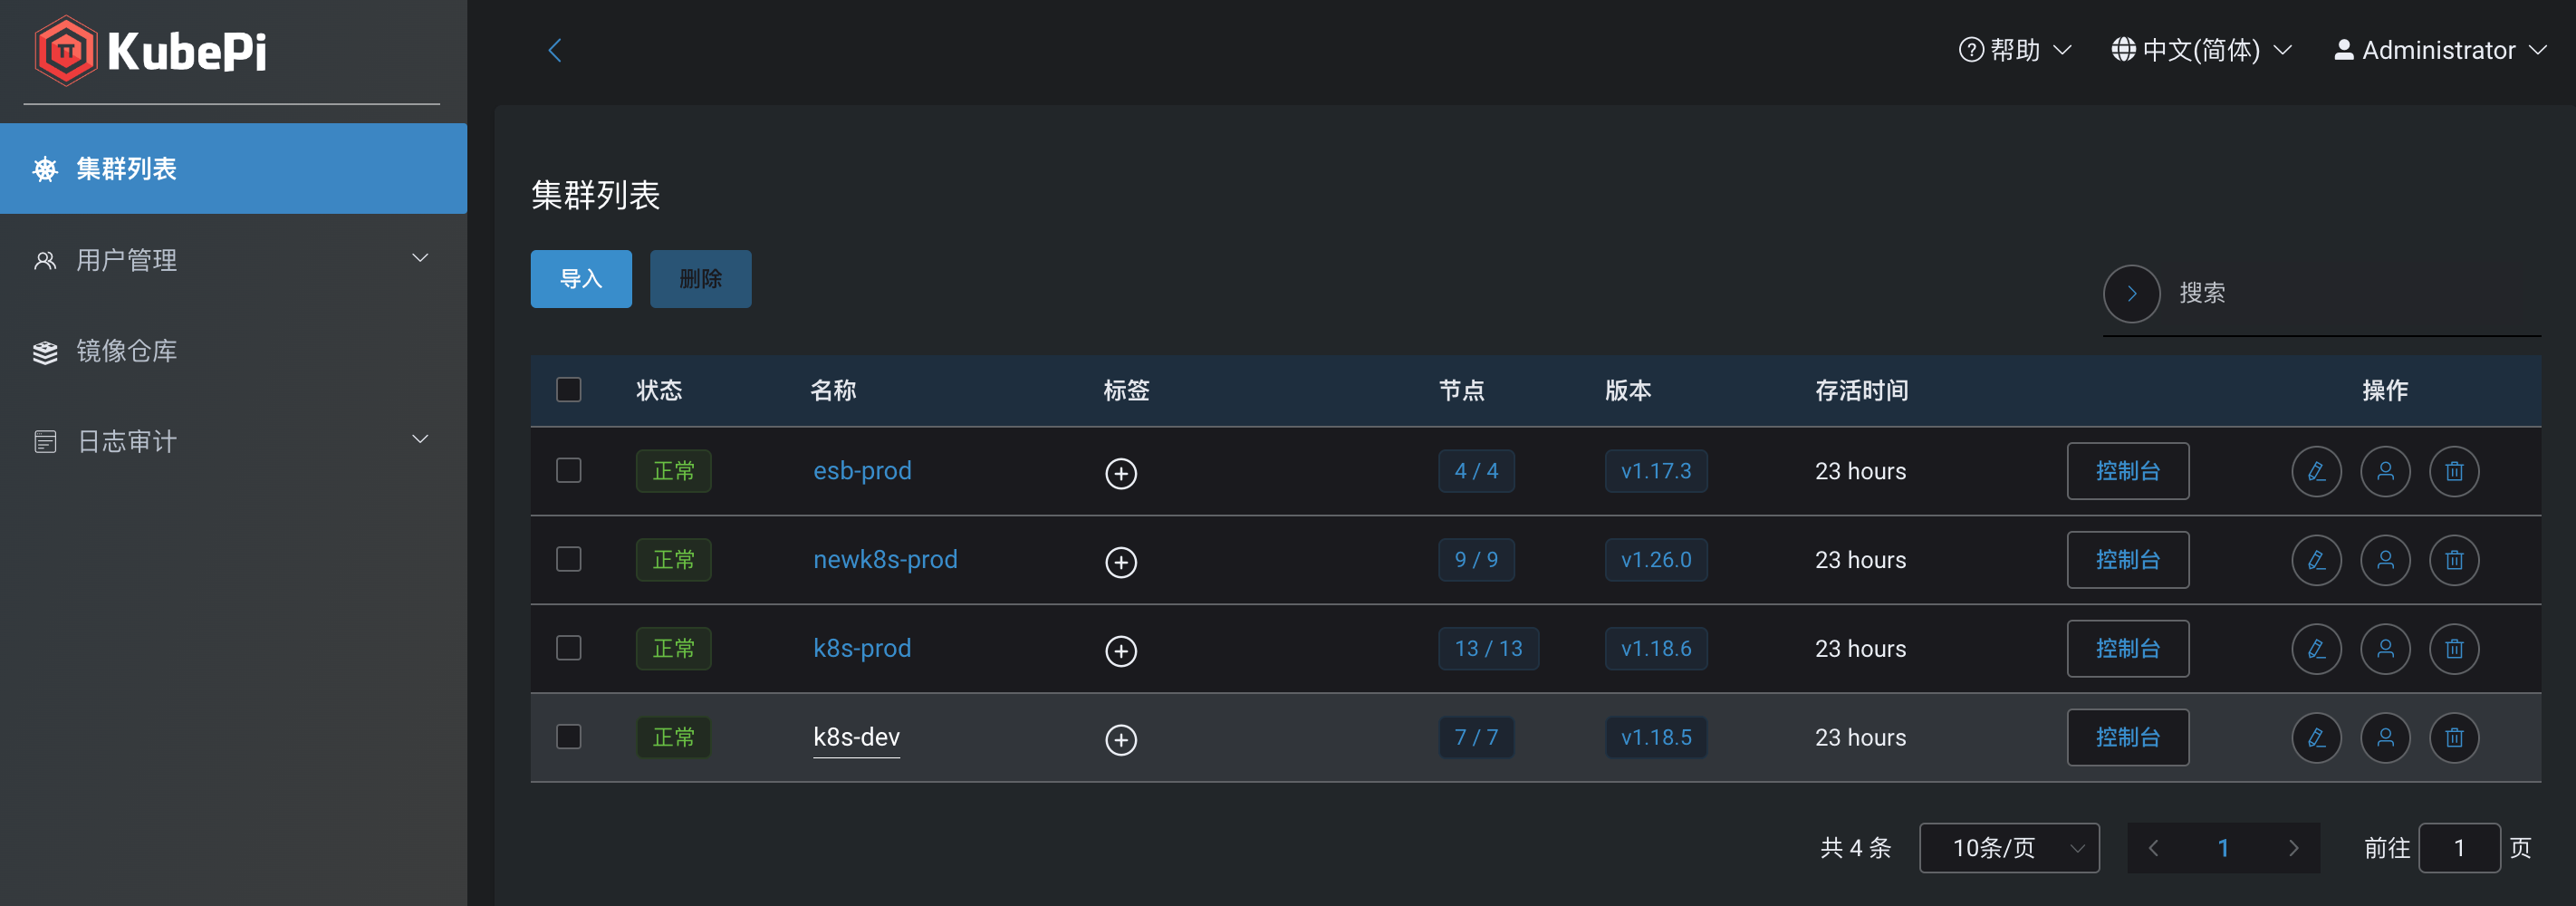Click the go-to page number field
This screenshot has width=2576, height=906.
pos(2458,848)
